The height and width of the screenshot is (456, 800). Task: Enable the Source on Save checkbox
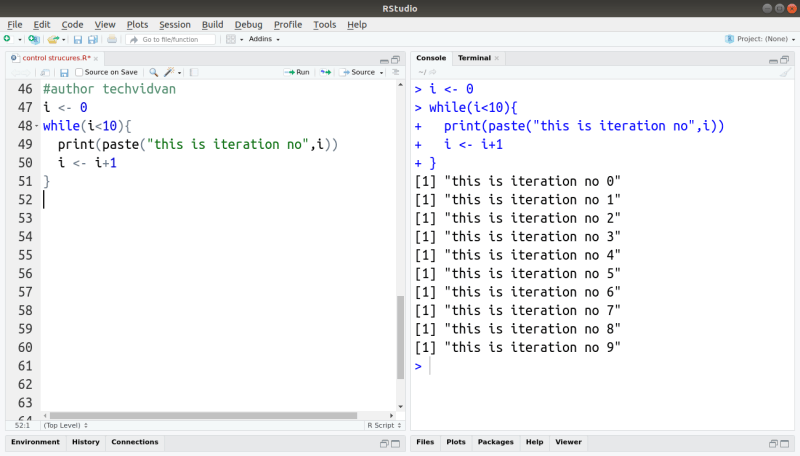(x=79, y=72)
